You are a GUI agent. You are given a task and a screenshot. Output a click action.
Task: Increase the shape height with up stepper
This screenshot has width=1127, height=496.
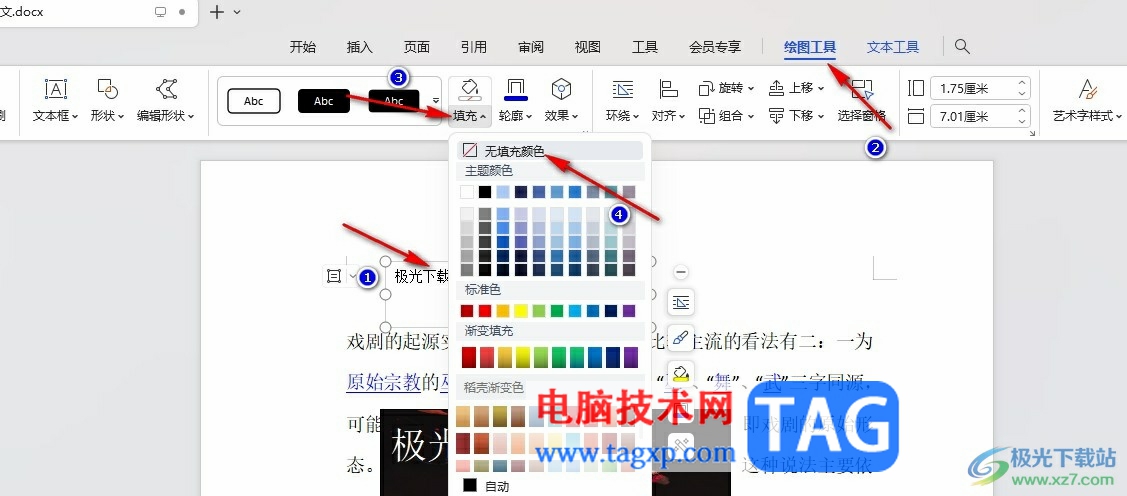point(1022,83)
